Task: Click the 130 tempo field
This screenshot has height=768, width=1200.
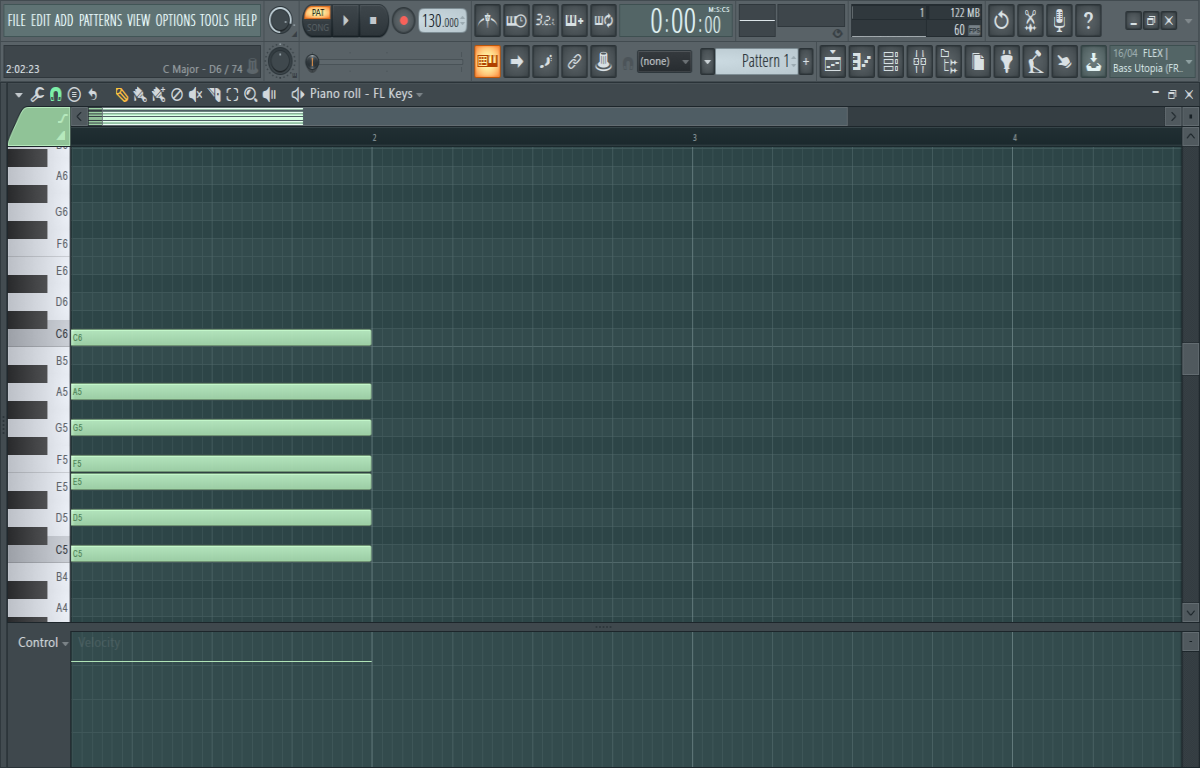Action: point(441,20)
